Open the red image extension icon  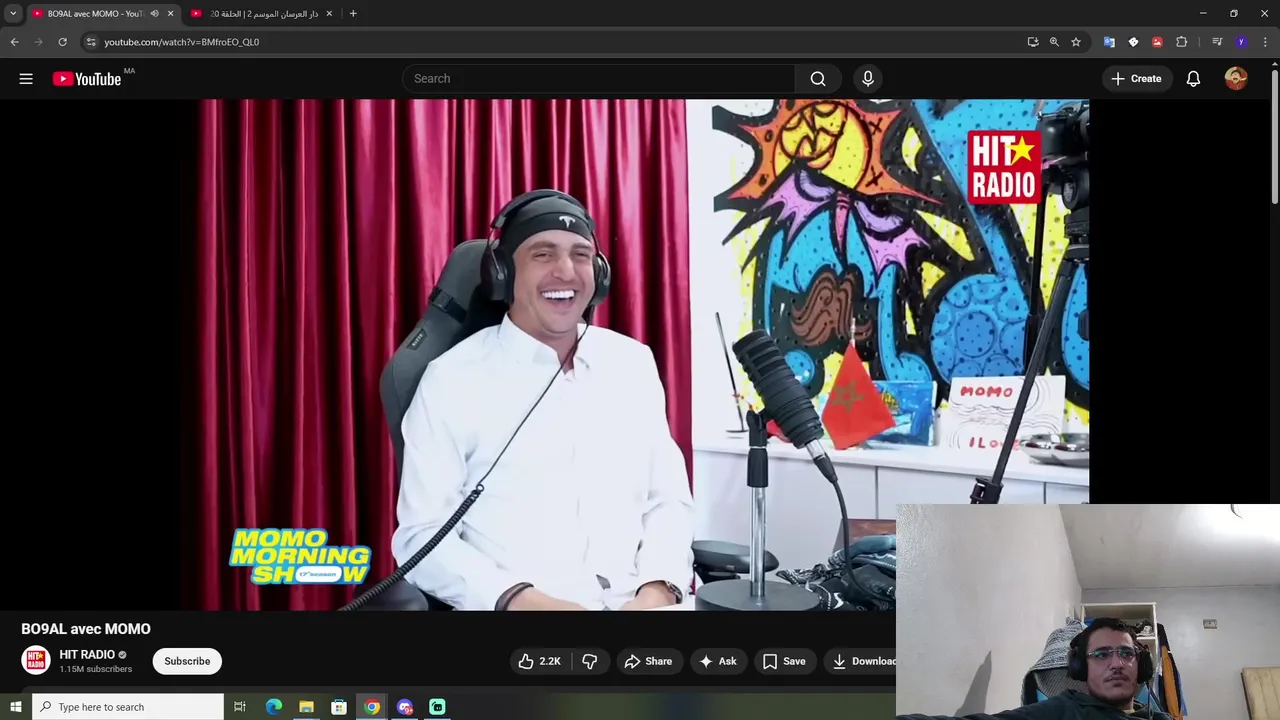tap(1157, 42)
